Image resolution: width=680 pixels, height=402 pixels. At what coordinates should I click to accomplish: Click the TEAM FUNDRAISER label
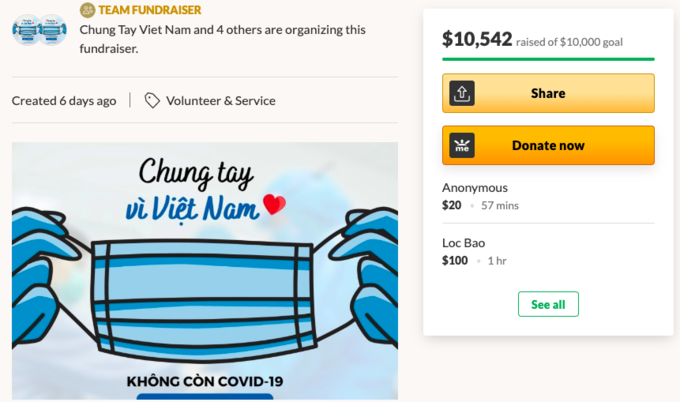150,10
